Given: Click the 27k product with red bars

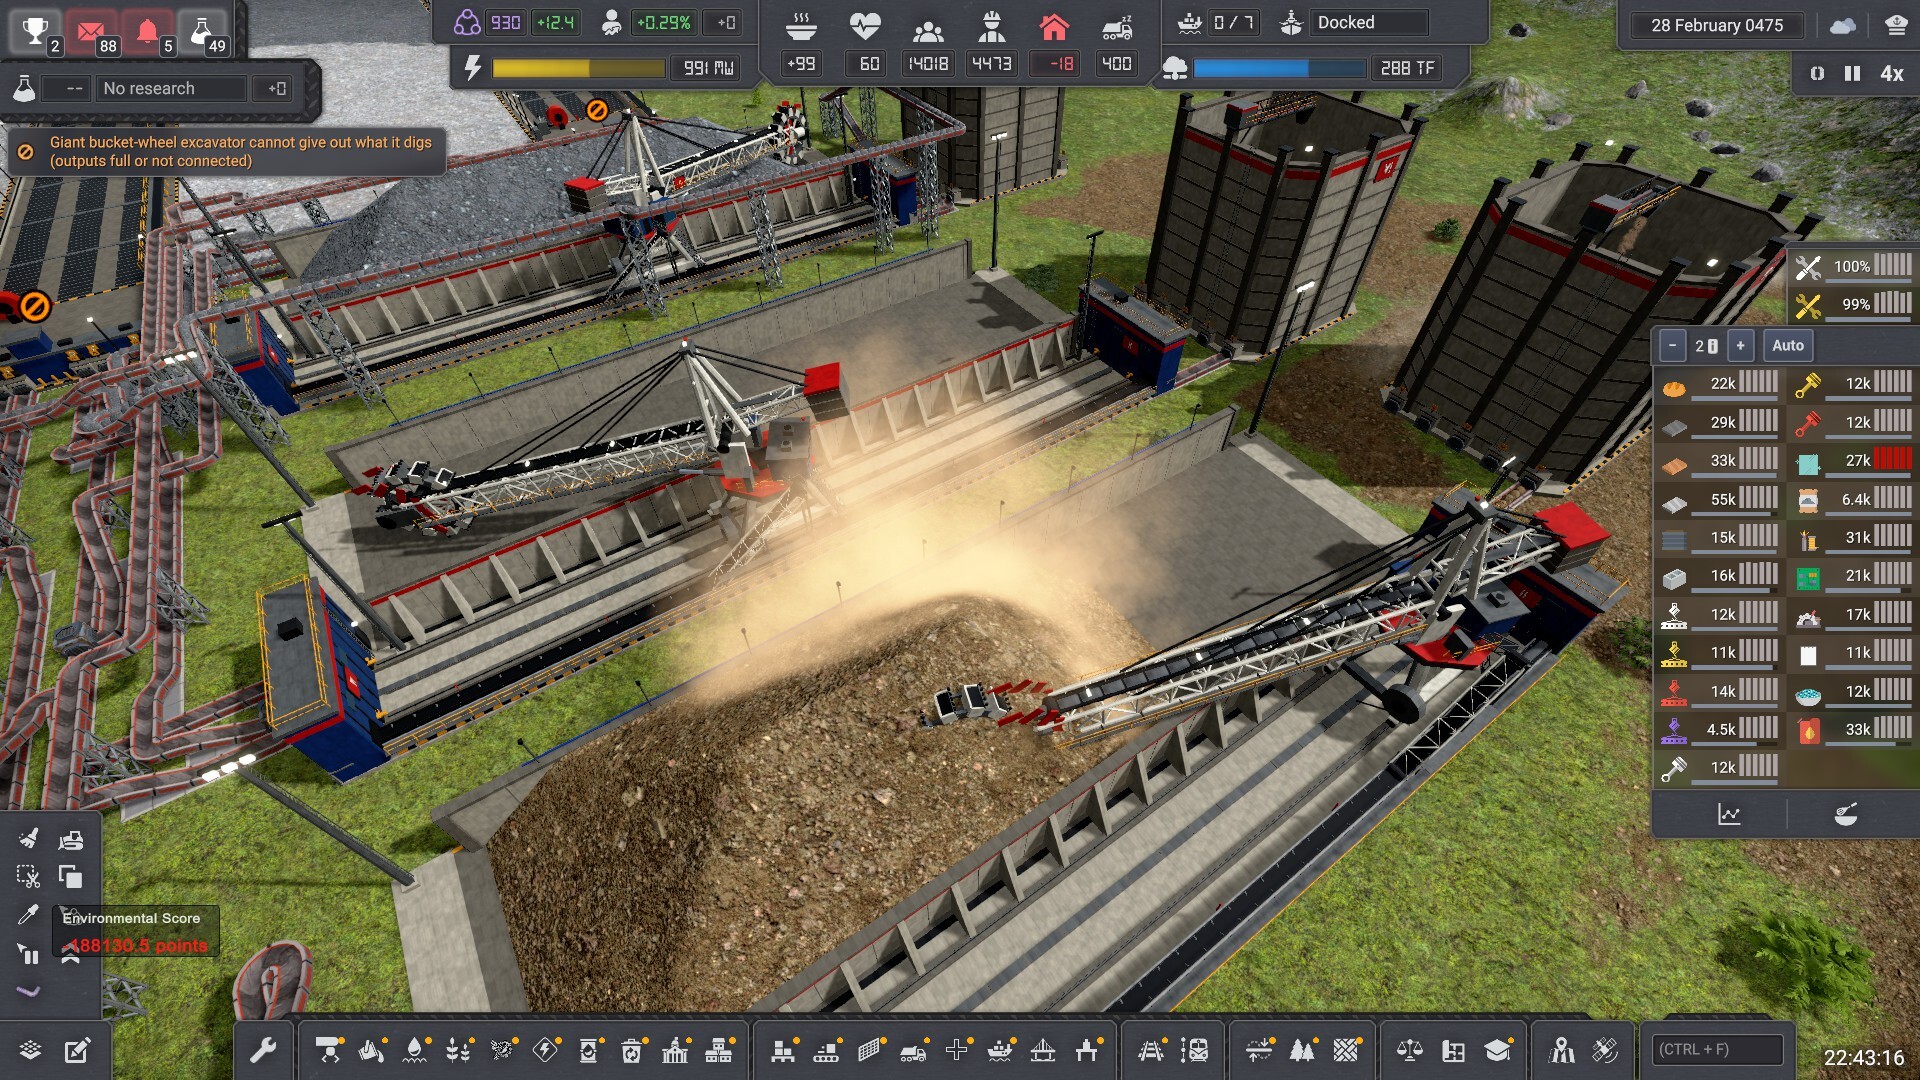Looking at the screenshot, I should [1853, 460].
